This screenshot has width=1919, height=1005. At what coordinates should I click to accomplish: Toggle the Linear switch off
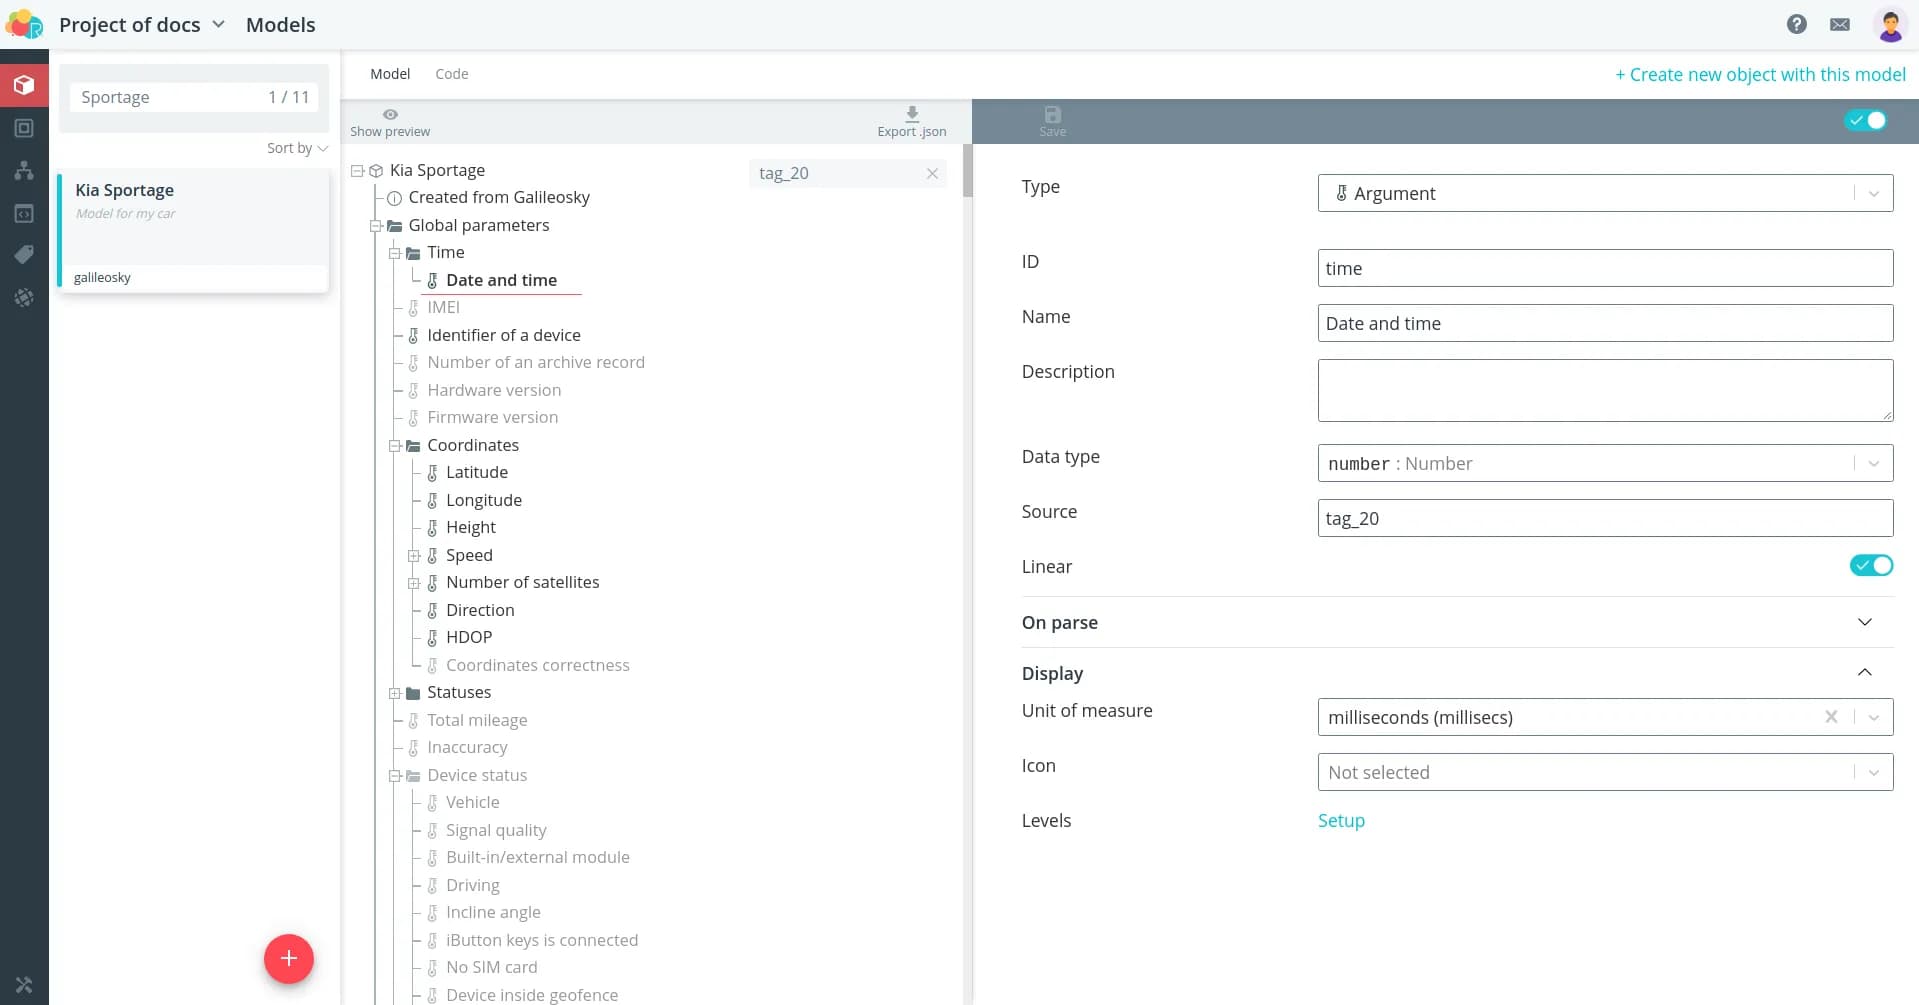coord(1870,566)
